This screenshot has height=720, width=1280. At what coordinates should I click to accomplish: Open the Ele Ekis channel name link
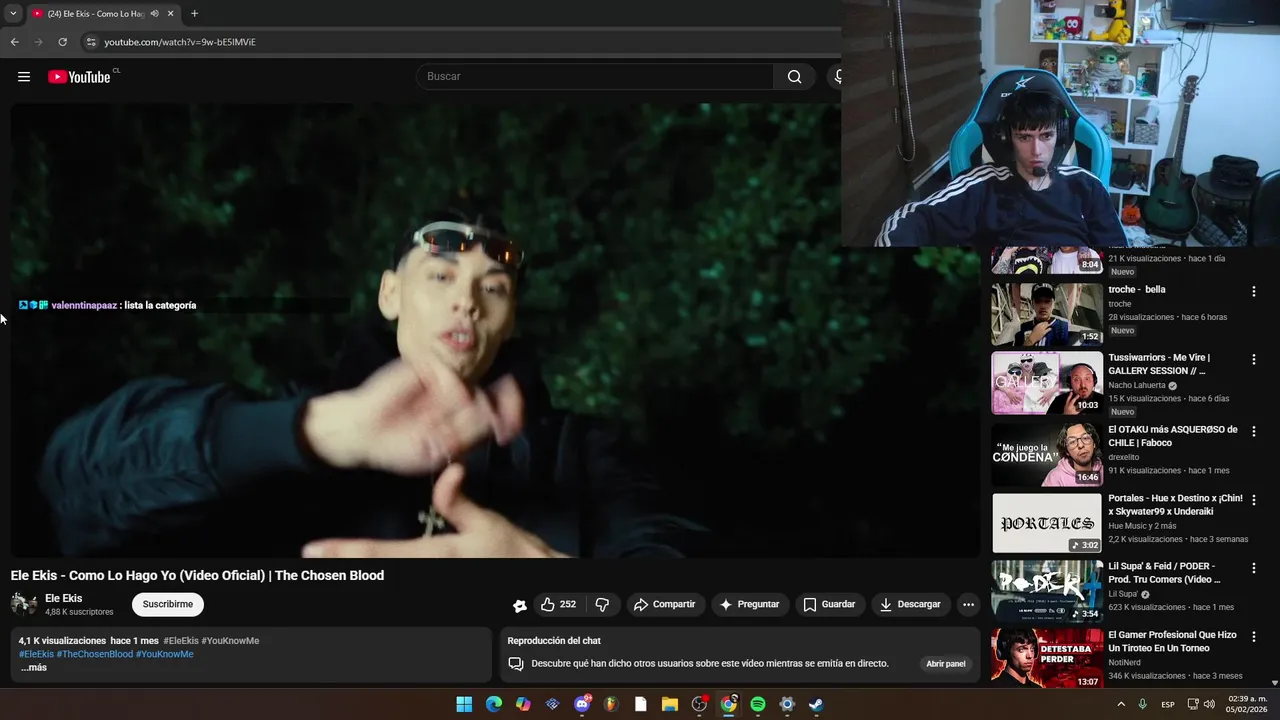(x=64, y=598)
